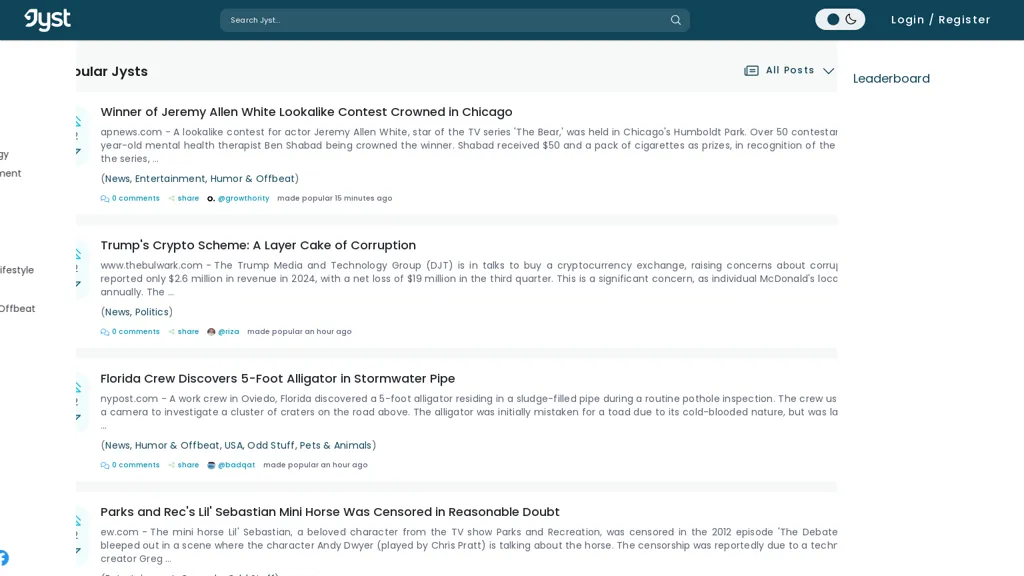Click share icon on Jeremy Allen White post
Viewport: 1024px width, 576px height.
tap(172, 199)
